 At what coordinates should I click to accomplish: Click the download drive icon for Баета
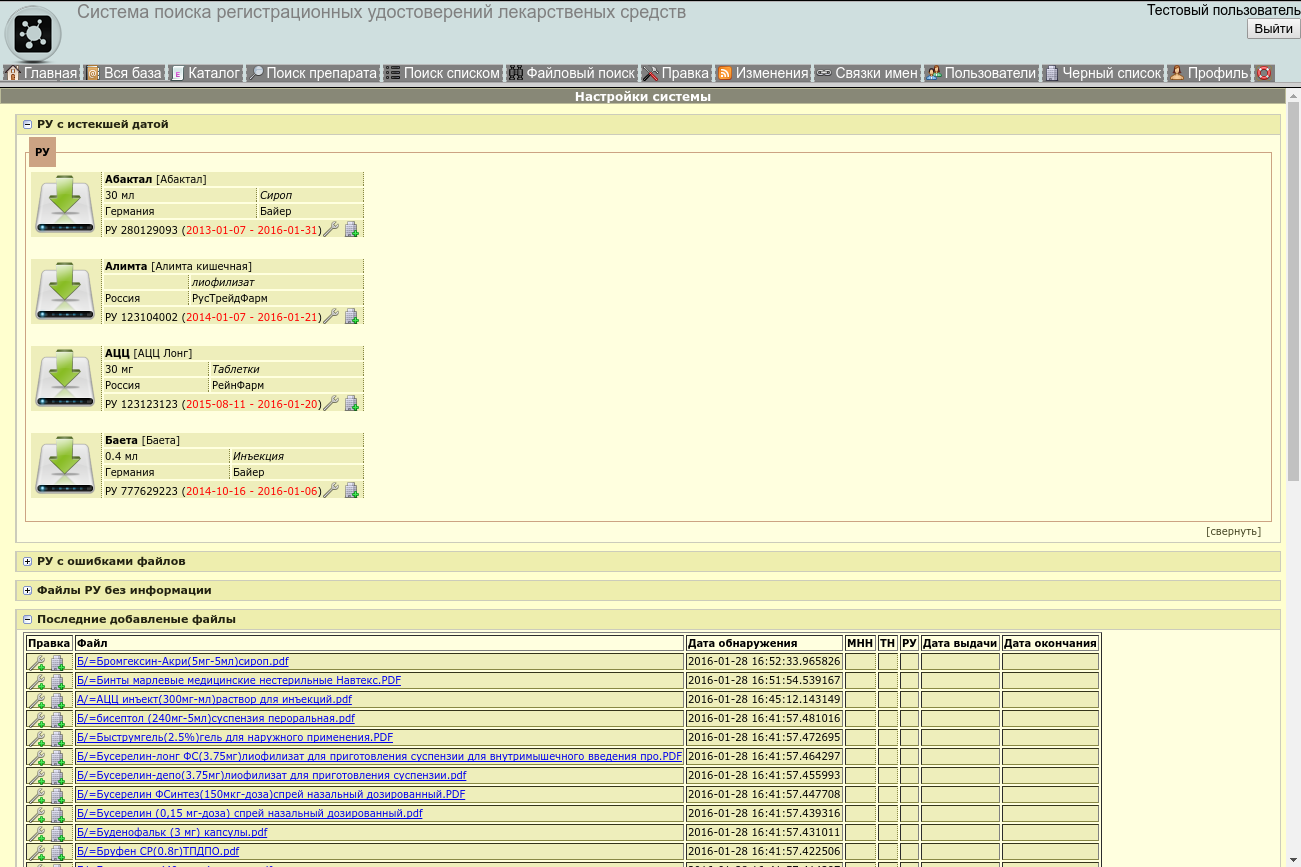click(66, 465)
